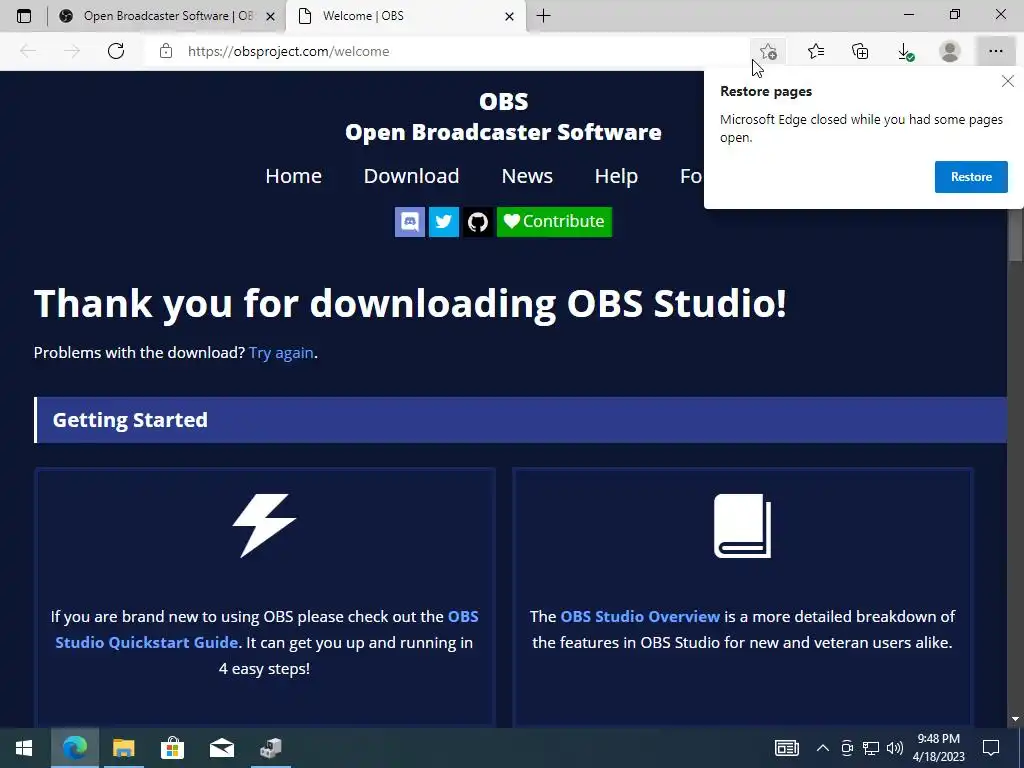Open the OBS Discord link icon

click(x=410, y=222)
